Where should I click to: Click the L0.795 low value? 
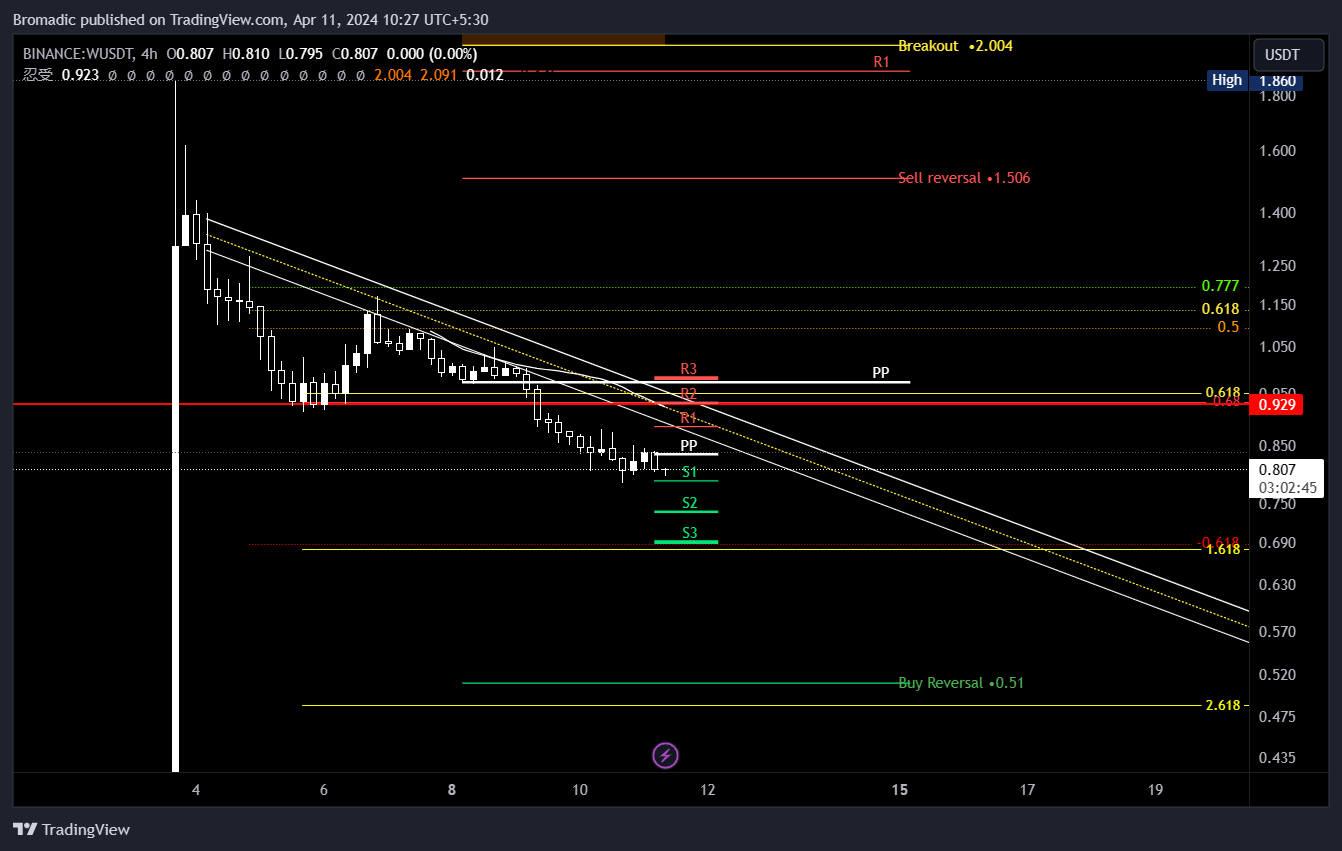tap(299, 55)
